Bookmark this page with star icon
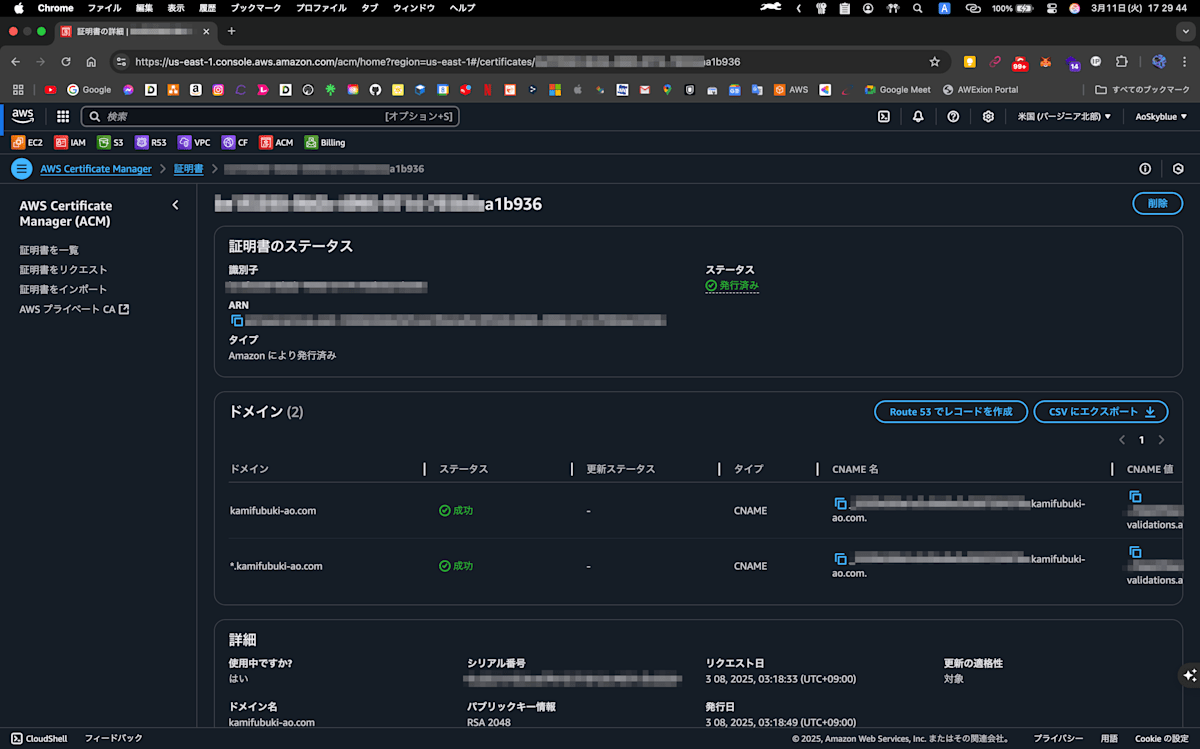The image size is (1200, 749). (934, 62)
